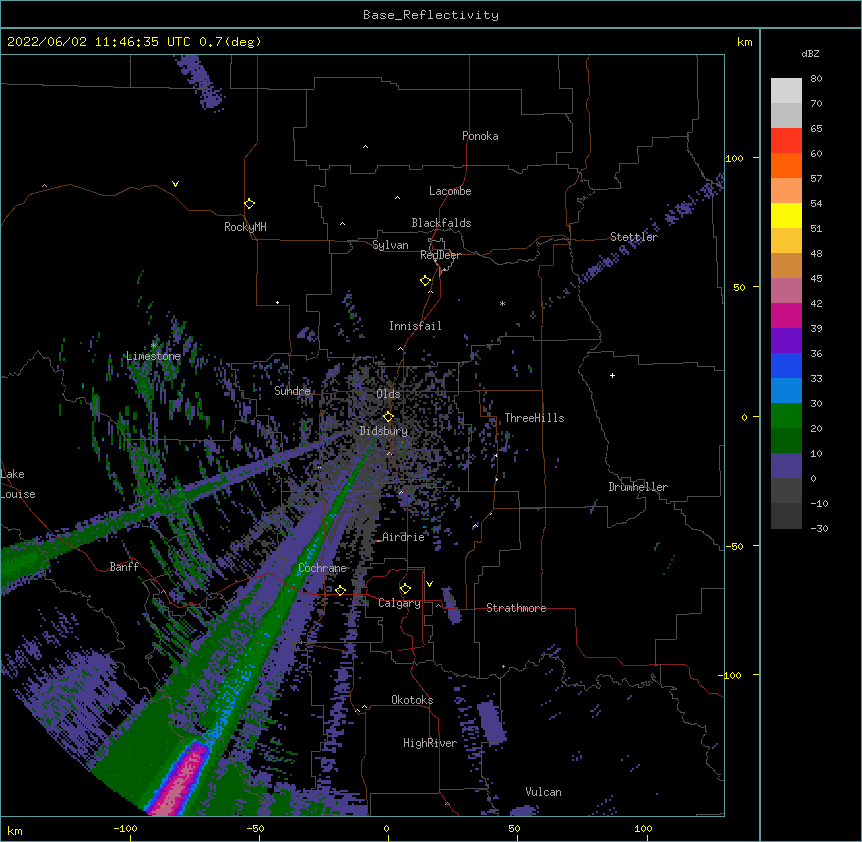Screen dimensions: 862x842
Task: Click the Drumheller town label
Action: tap(638, 487)
